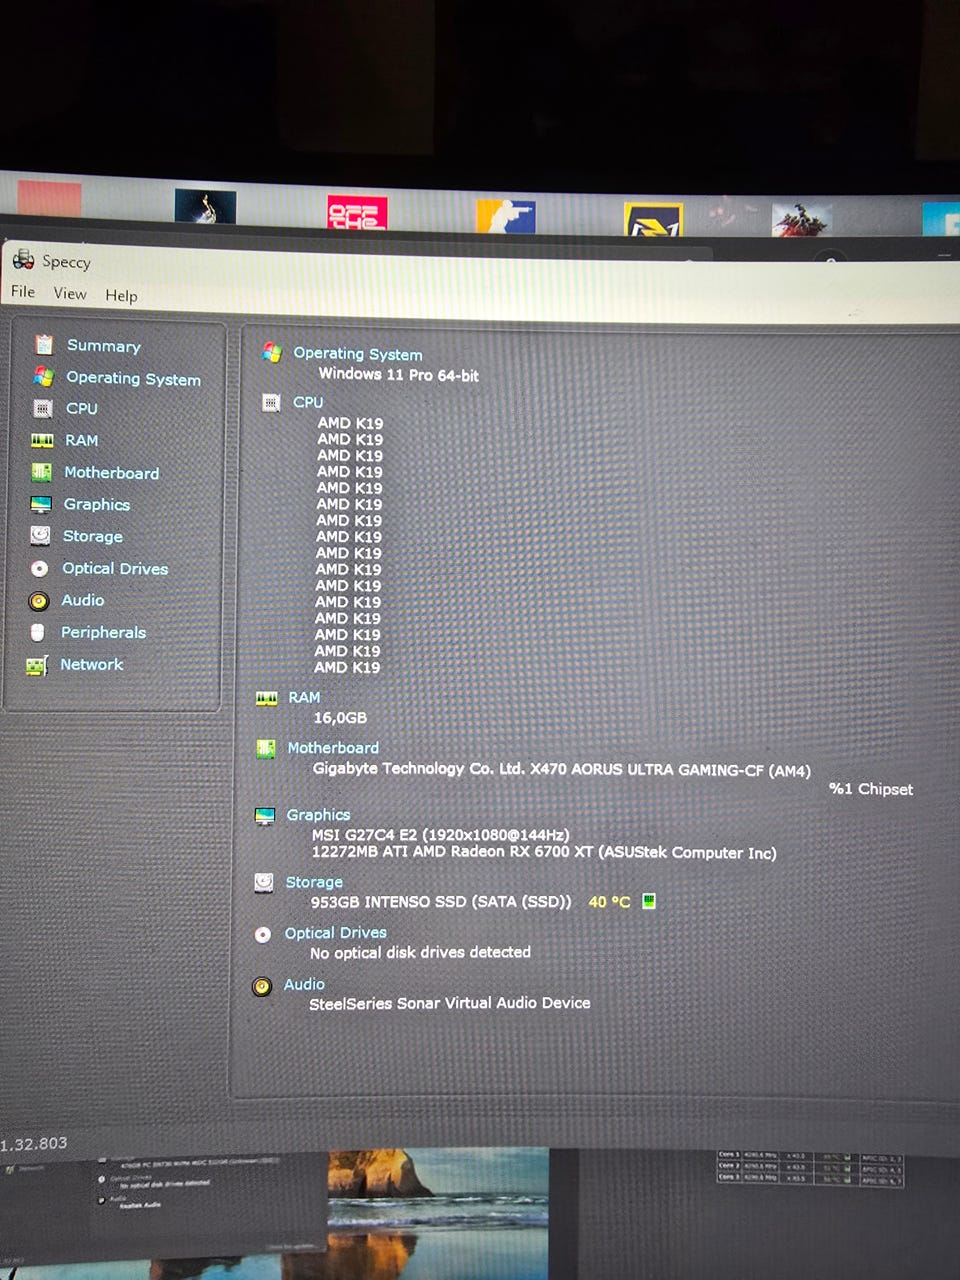Click the Audio speaker icon in summary pane
This screenshot has width=960, height=1280.
tap(262, 986)
